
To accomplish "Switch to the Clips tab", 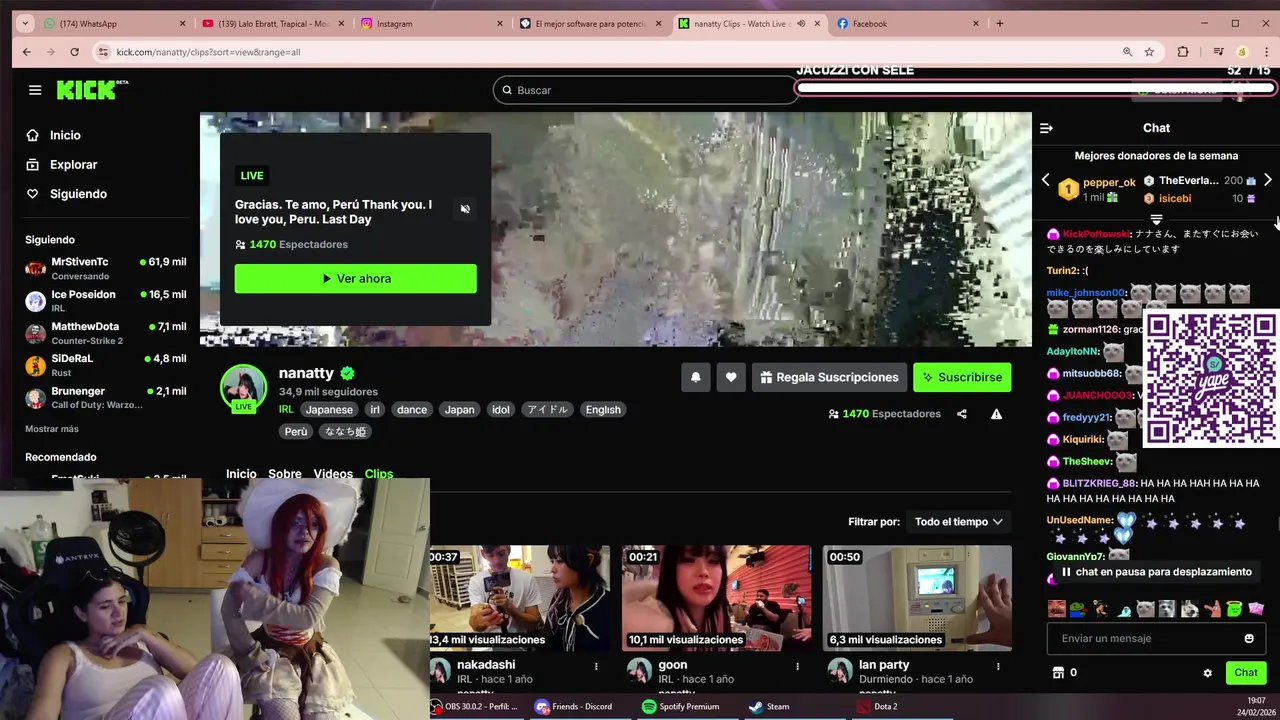I will tap(379, 474).
